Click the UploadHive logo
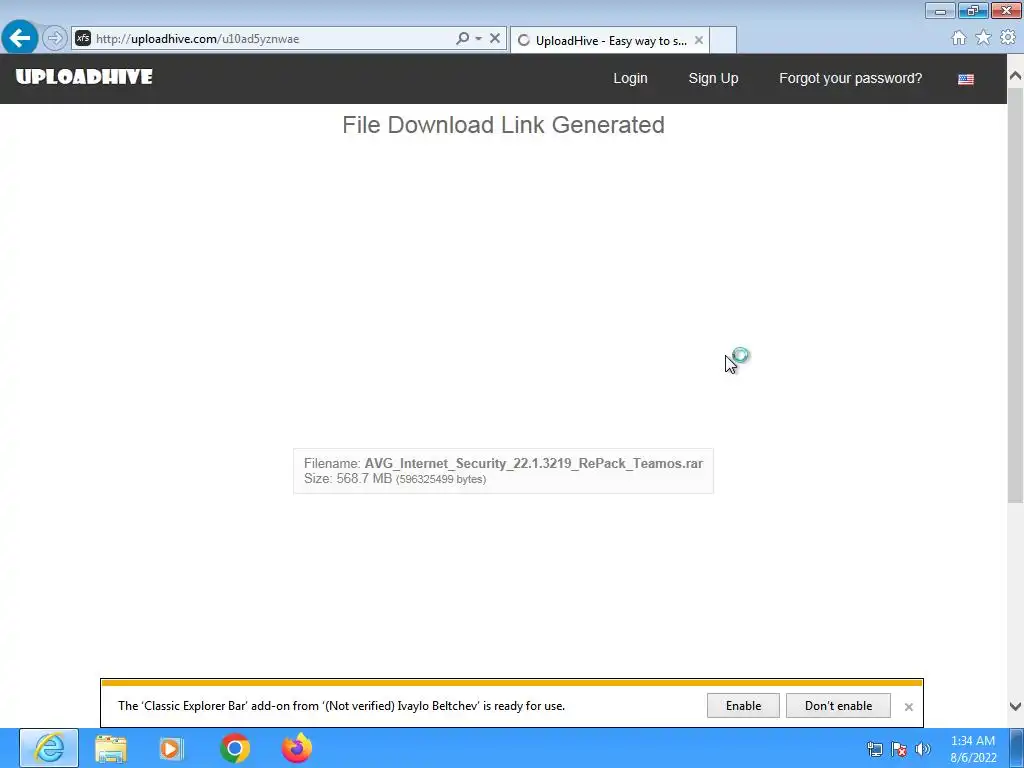 pos(84,77)
